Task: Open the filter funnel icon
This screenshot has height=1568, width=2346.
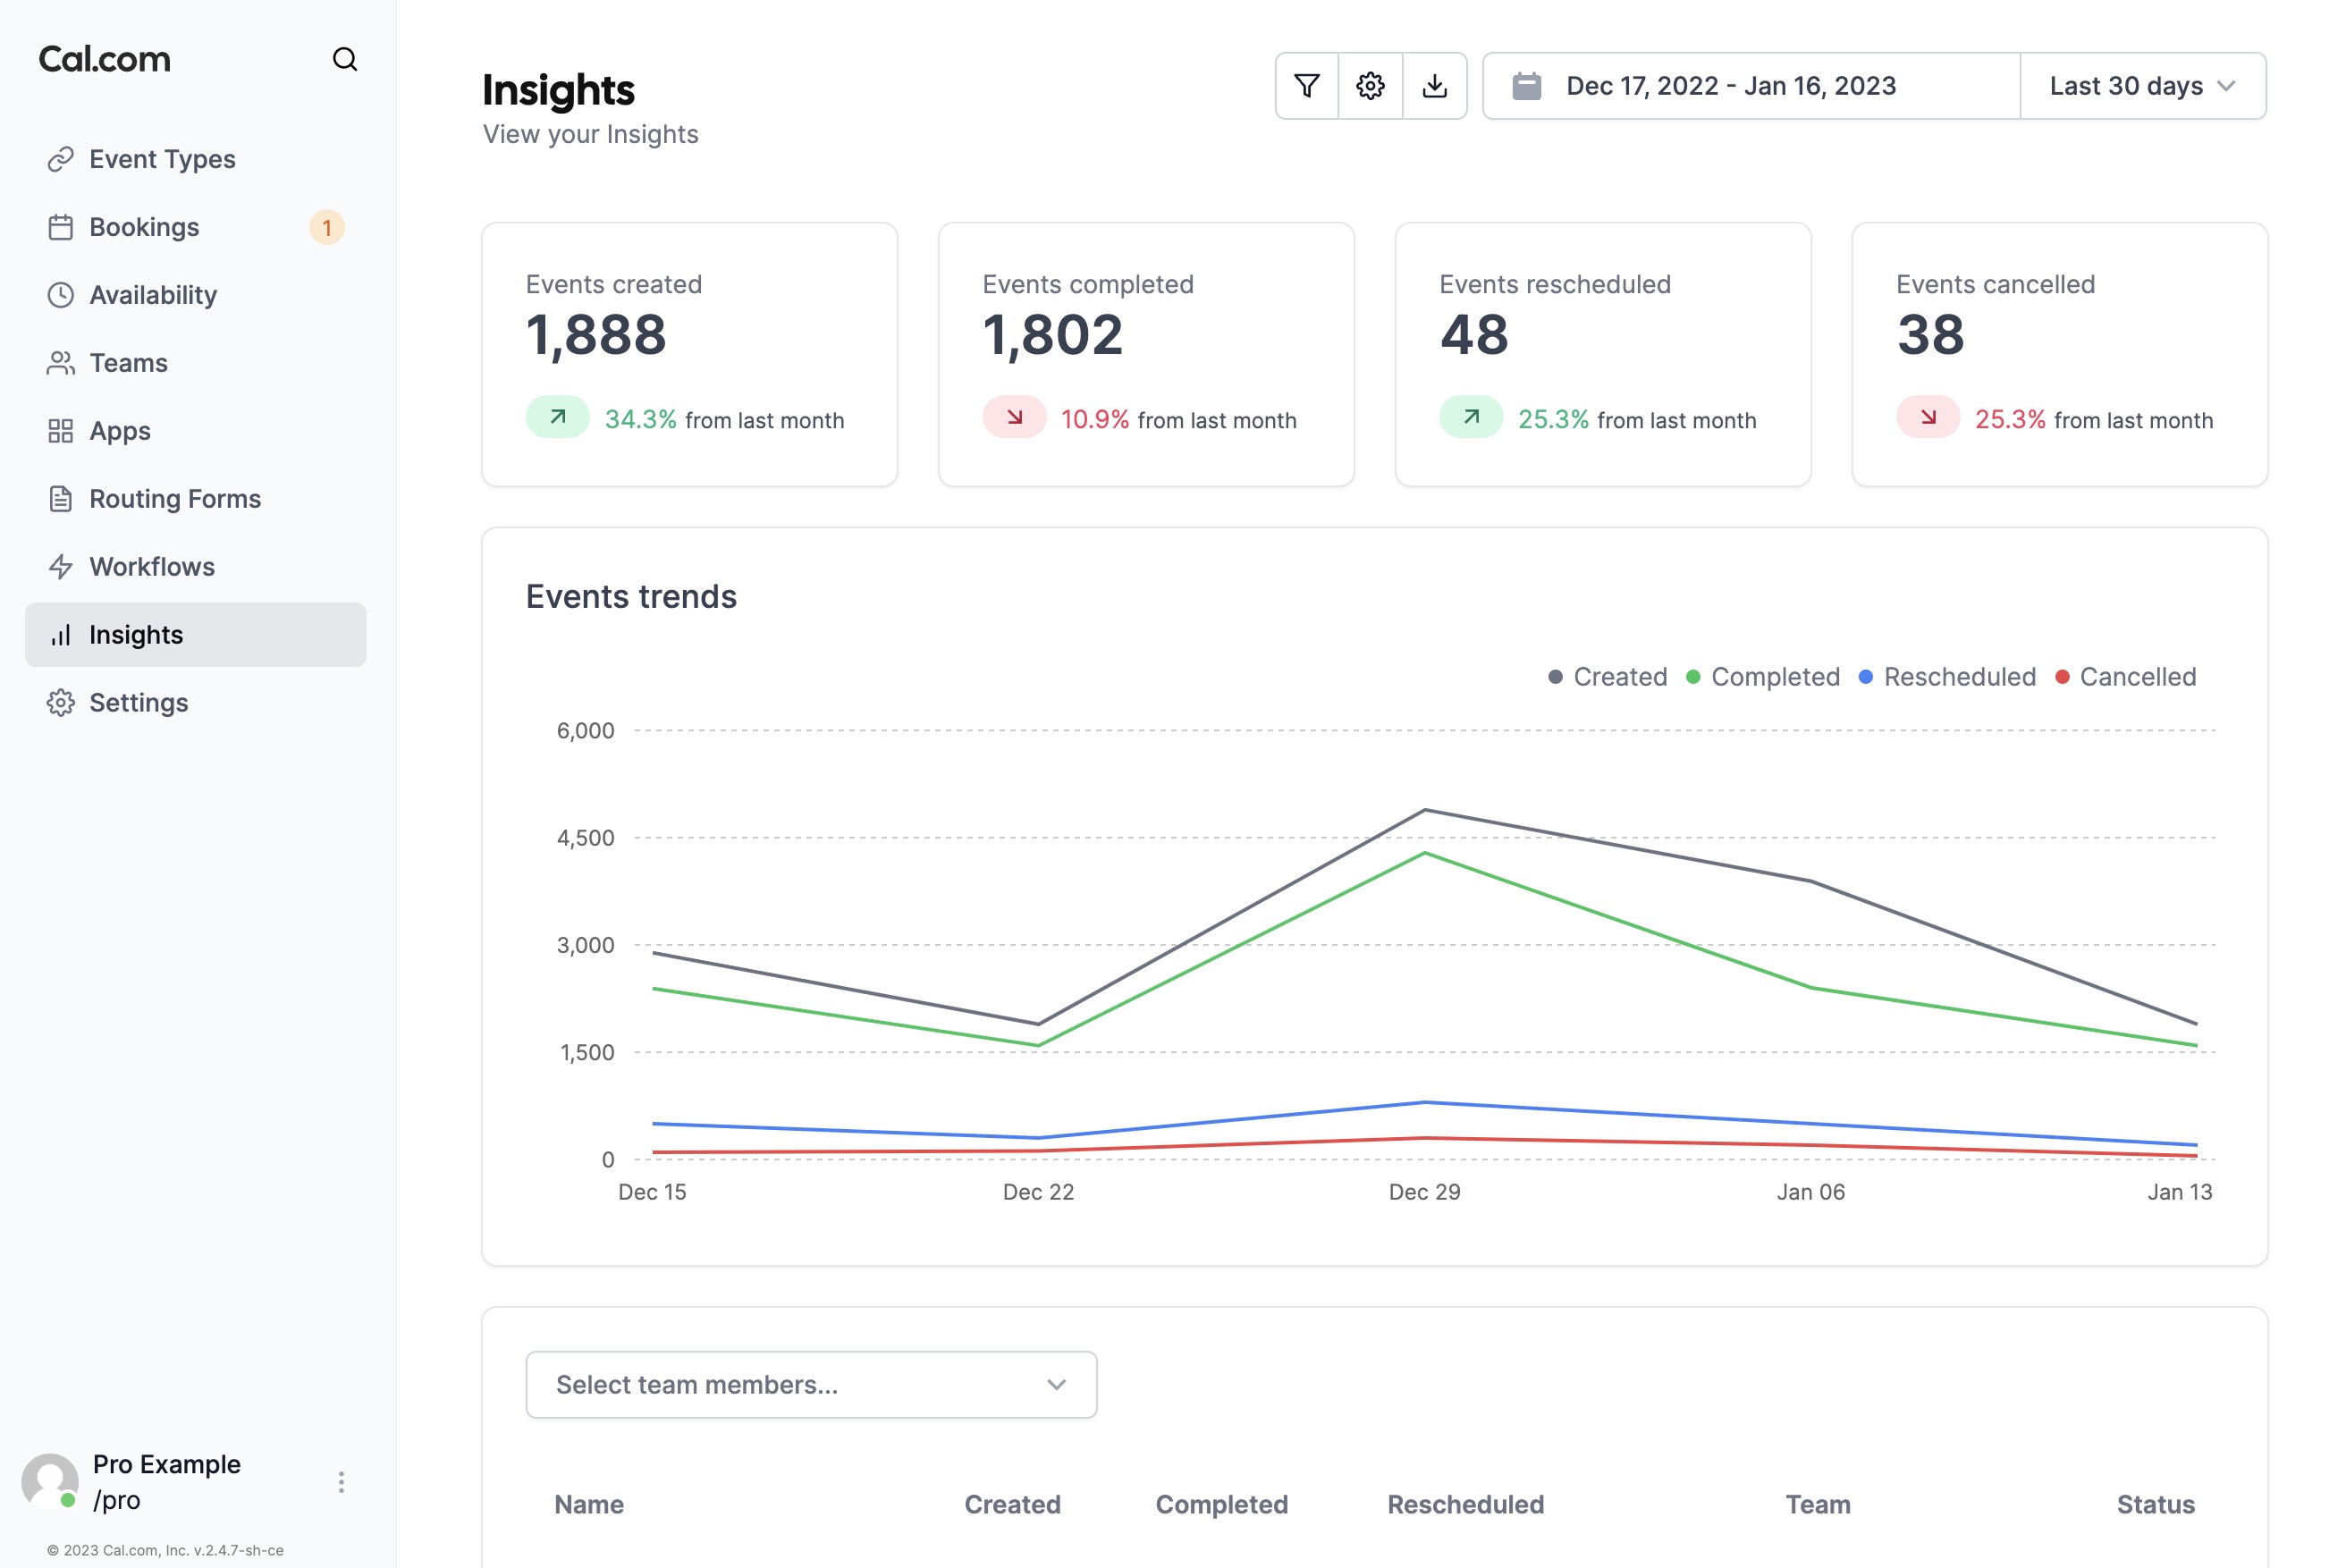Action: coord(1306,86)
